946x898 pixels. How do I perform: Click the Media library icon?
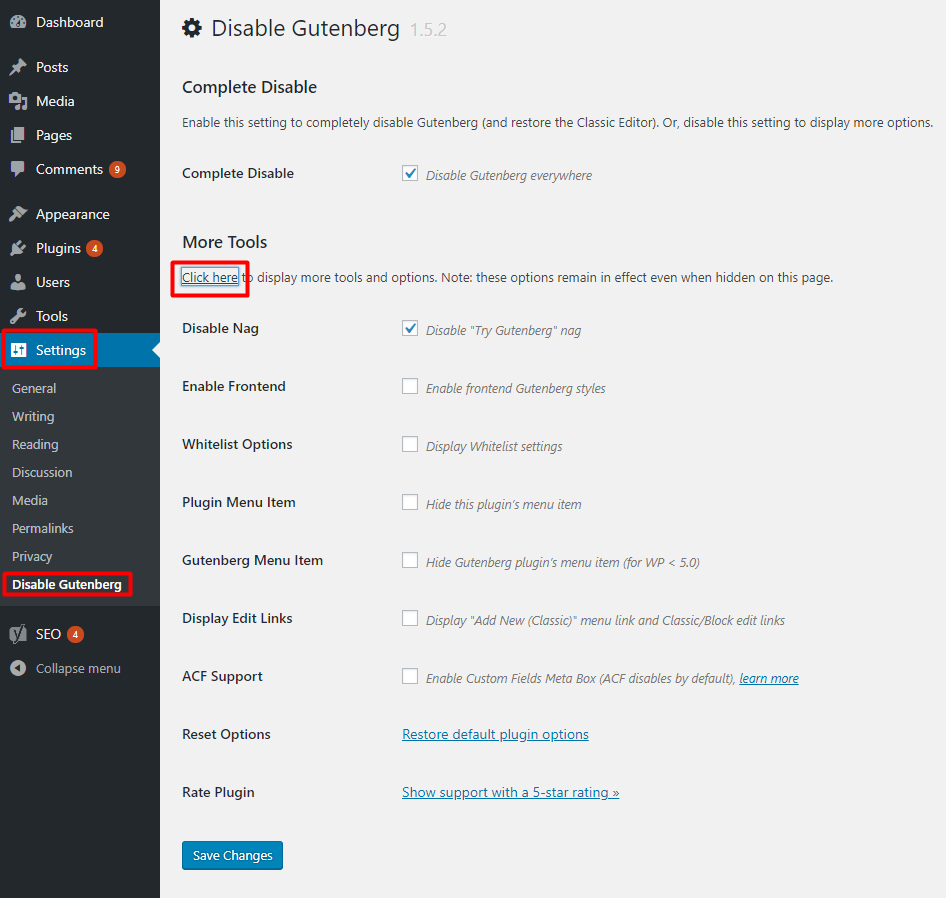coord(18,101)
